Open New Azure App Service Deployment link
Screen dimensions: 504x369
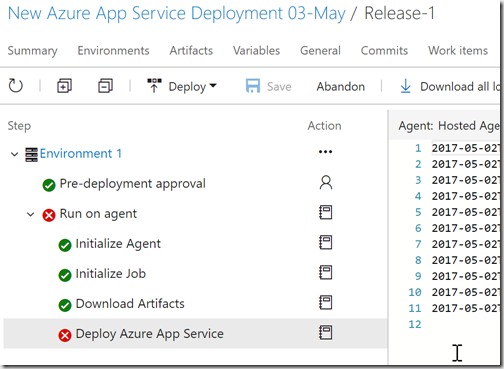pos(176,14)
